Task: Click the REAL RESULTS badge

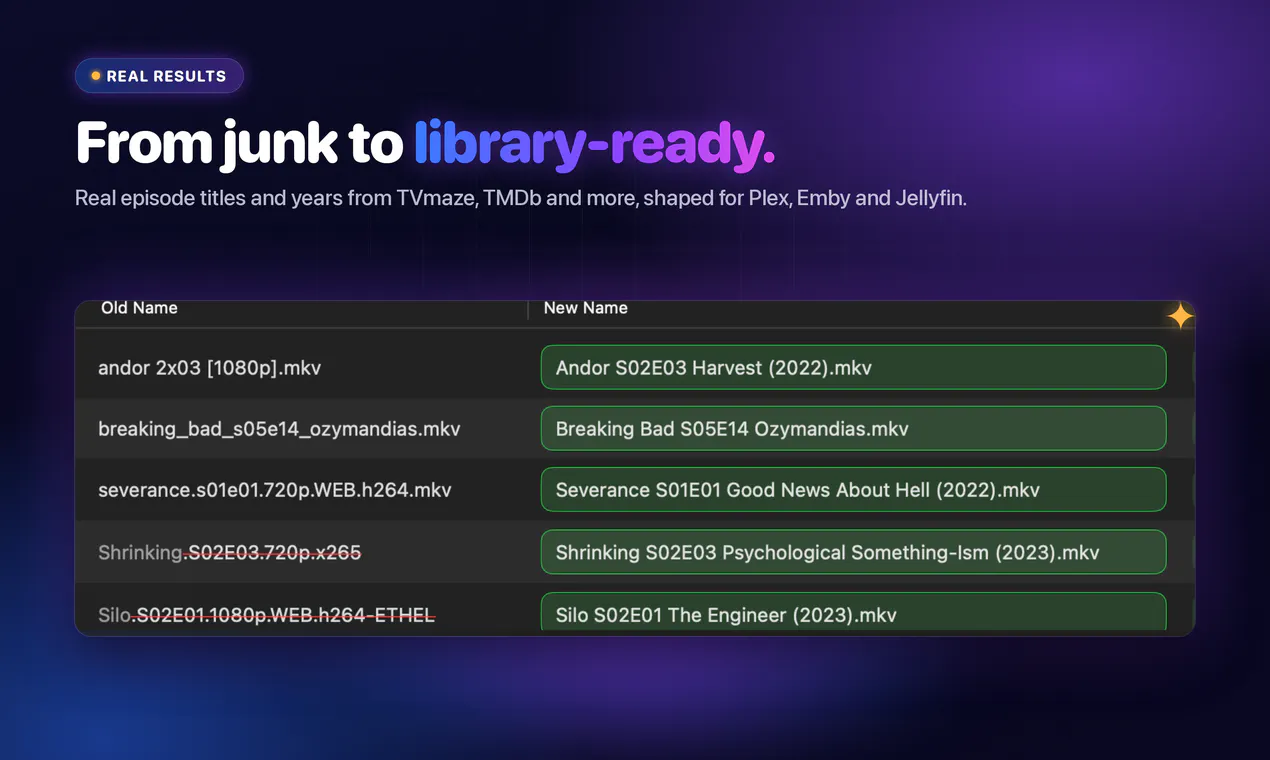Action: click(159, 76)
